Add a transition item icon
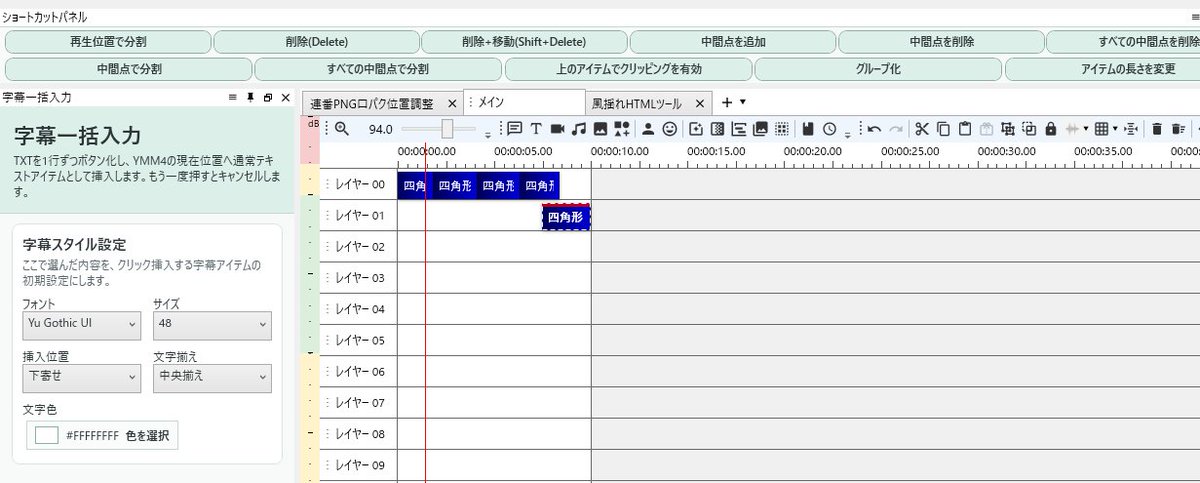 [718, 129]
